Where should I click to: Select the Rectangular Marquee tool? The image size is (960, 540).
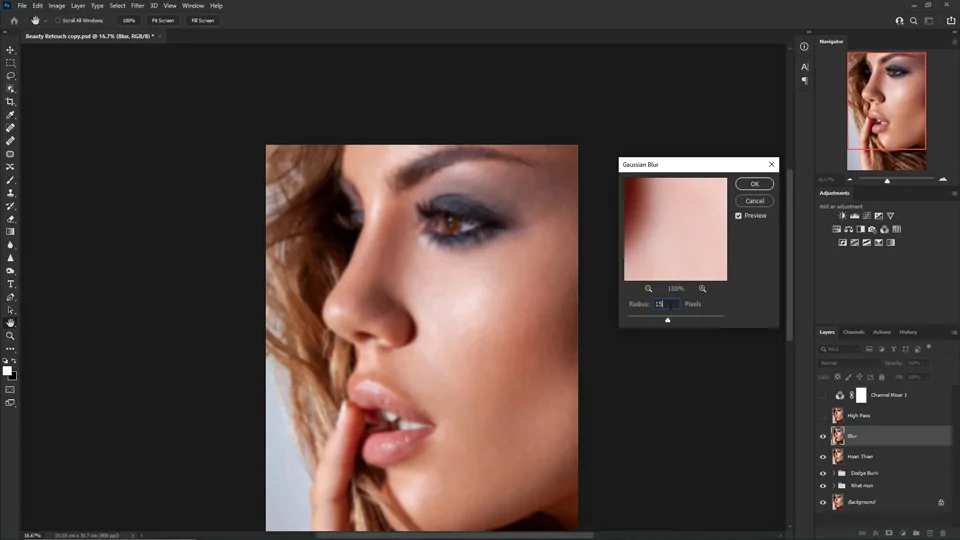[x=10, y=62]
